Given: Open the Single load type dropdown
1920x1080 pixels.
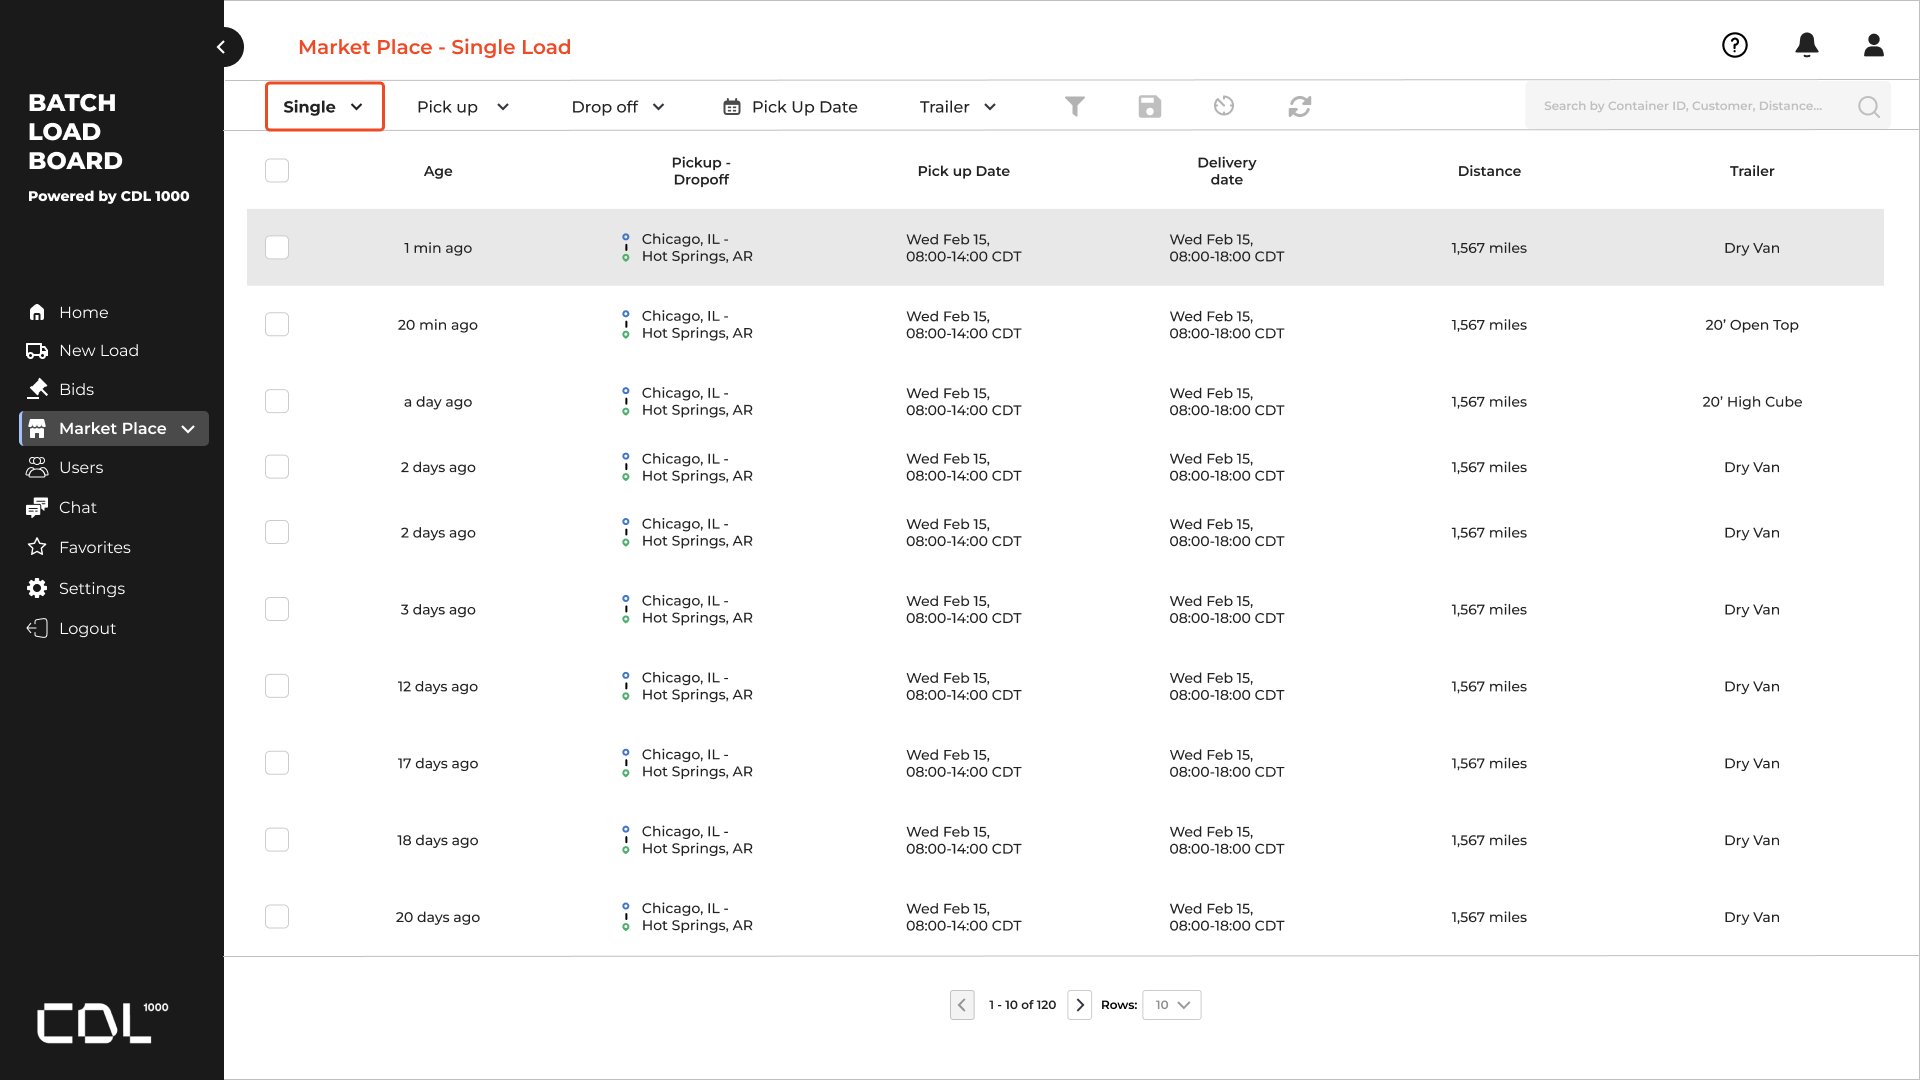Looking at the screenshot, I should [x=324, y=106].
